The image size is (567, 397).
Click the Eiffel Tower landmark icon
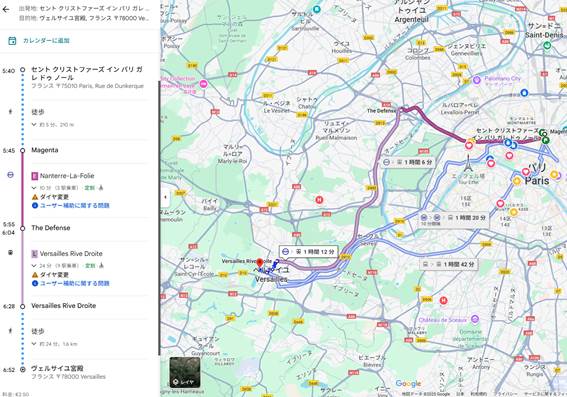point(468,164)
